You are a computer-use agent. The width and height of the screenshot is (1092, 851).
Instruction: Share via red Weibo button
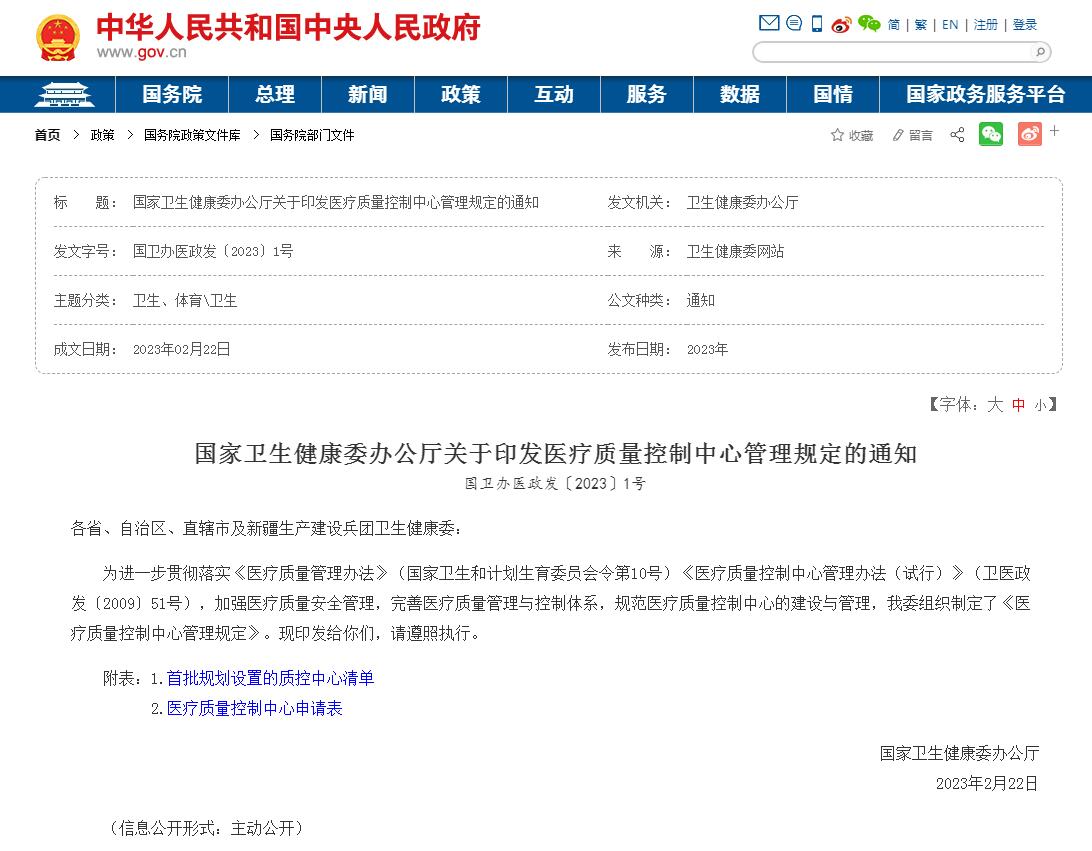[x=1030, y=134]
